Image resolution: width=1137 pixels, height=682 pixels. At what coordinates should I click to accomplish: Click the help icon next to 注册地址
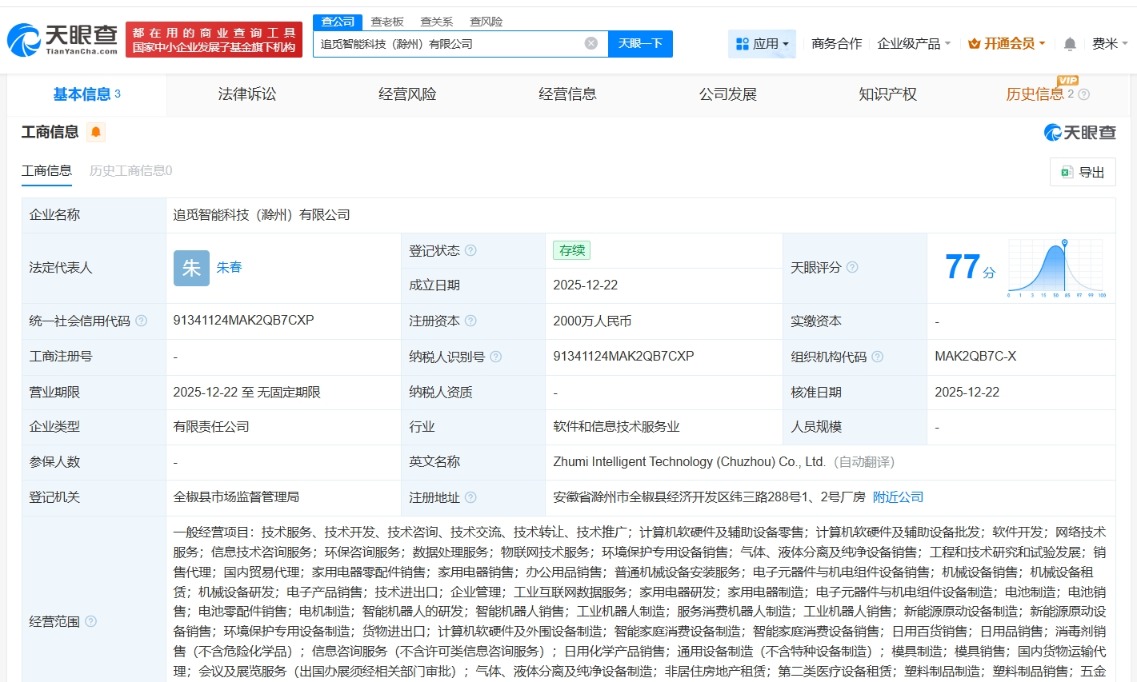click(x=471, y=497)
